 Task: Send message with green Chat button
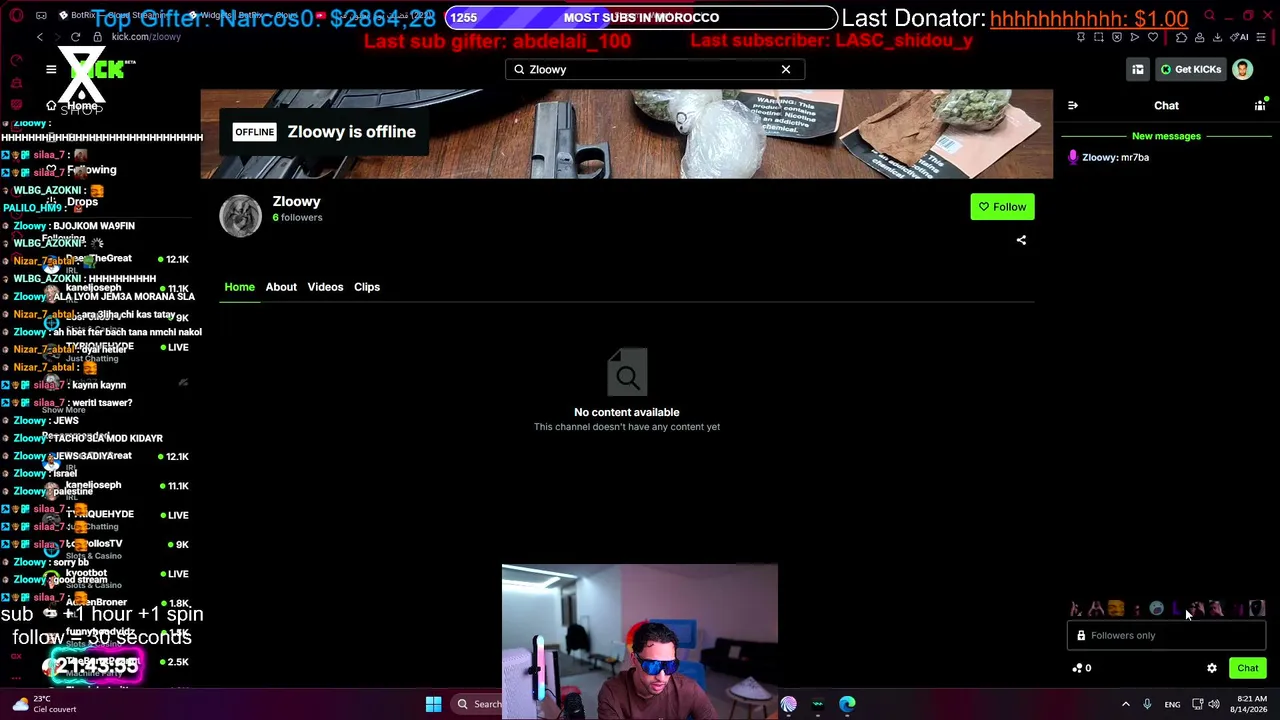point(1248,668)
